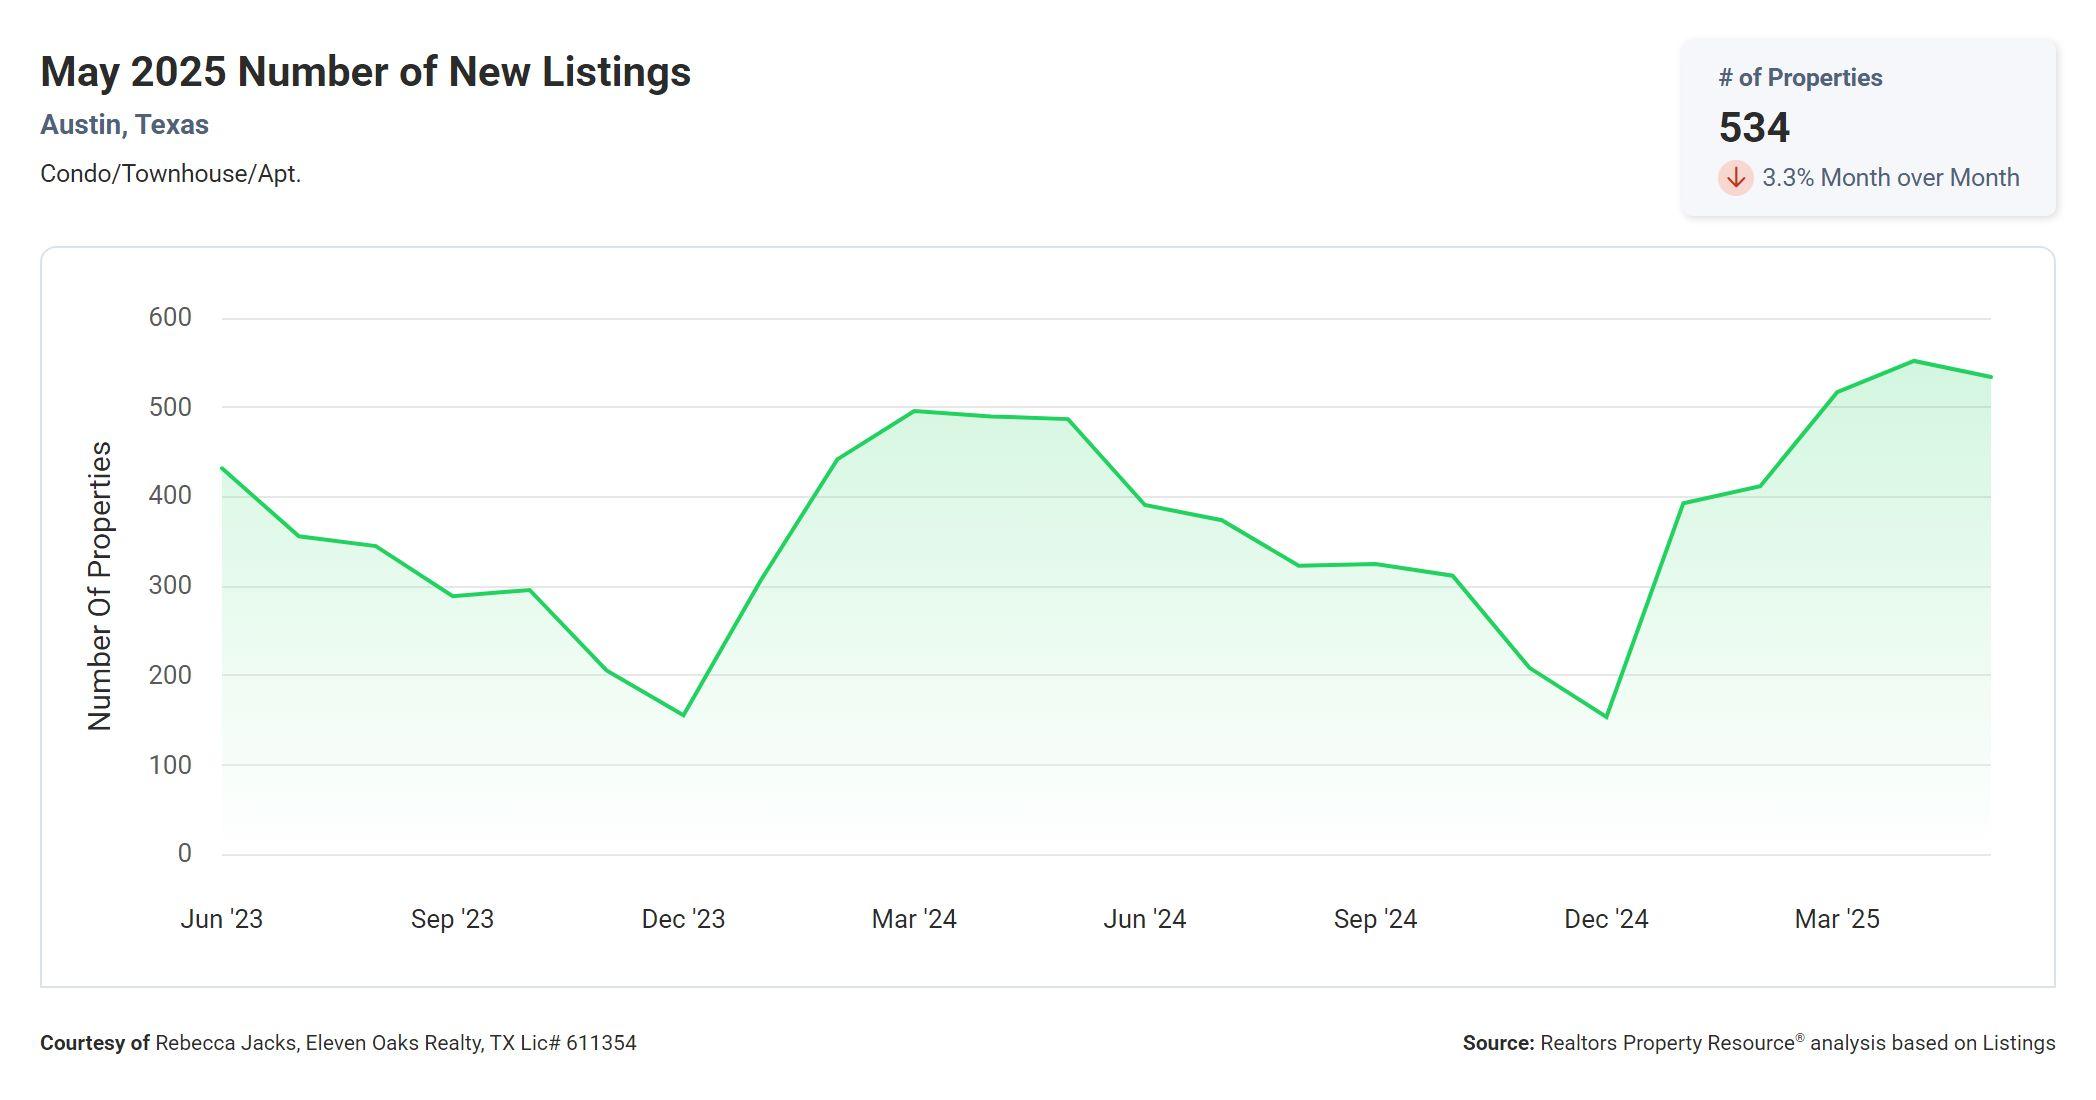This screenshot has width=2096, height=1100.
Task: Select the '# of Properties' card label
Action: 1800,78
